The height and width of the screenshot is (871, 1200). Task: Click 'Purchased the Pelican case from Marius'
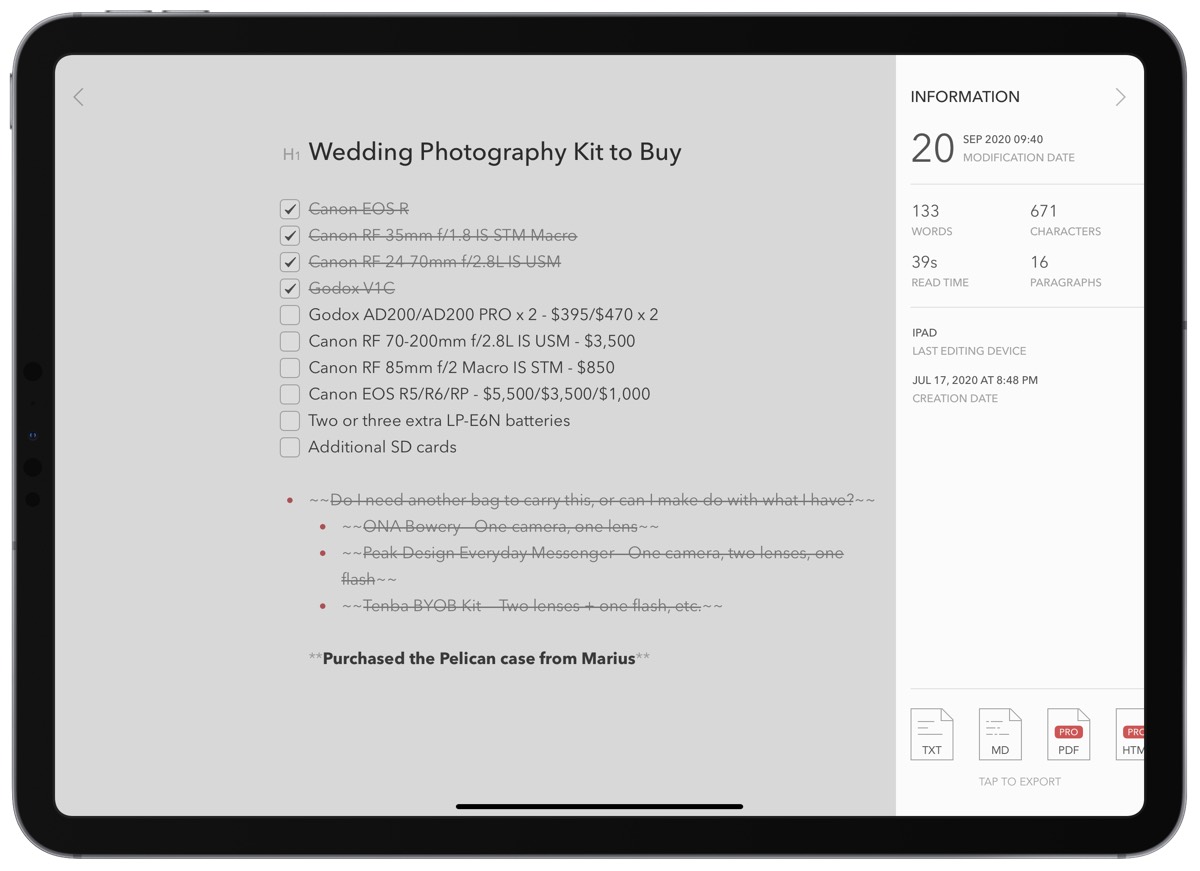click(x=479, y=659)
